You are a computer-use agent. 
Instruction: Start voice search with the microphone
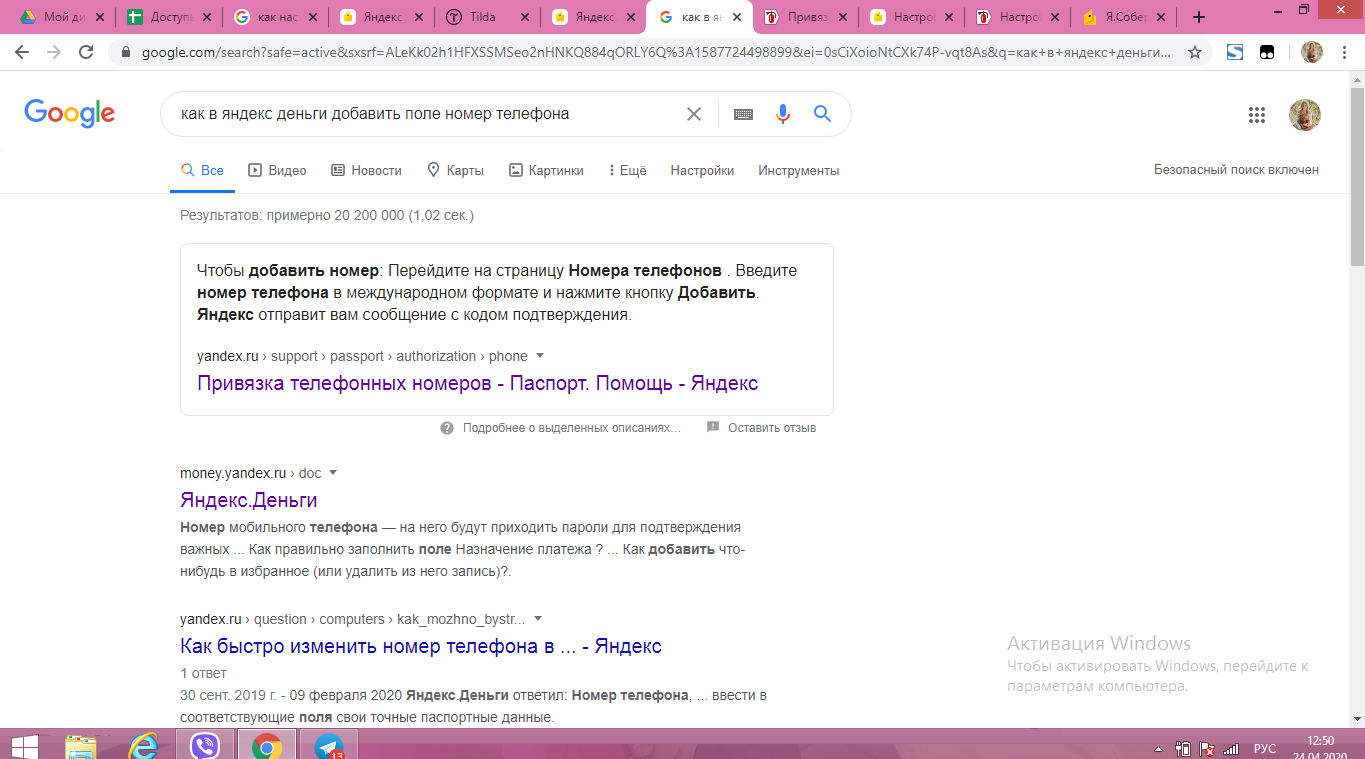click(x=783, y=114)
